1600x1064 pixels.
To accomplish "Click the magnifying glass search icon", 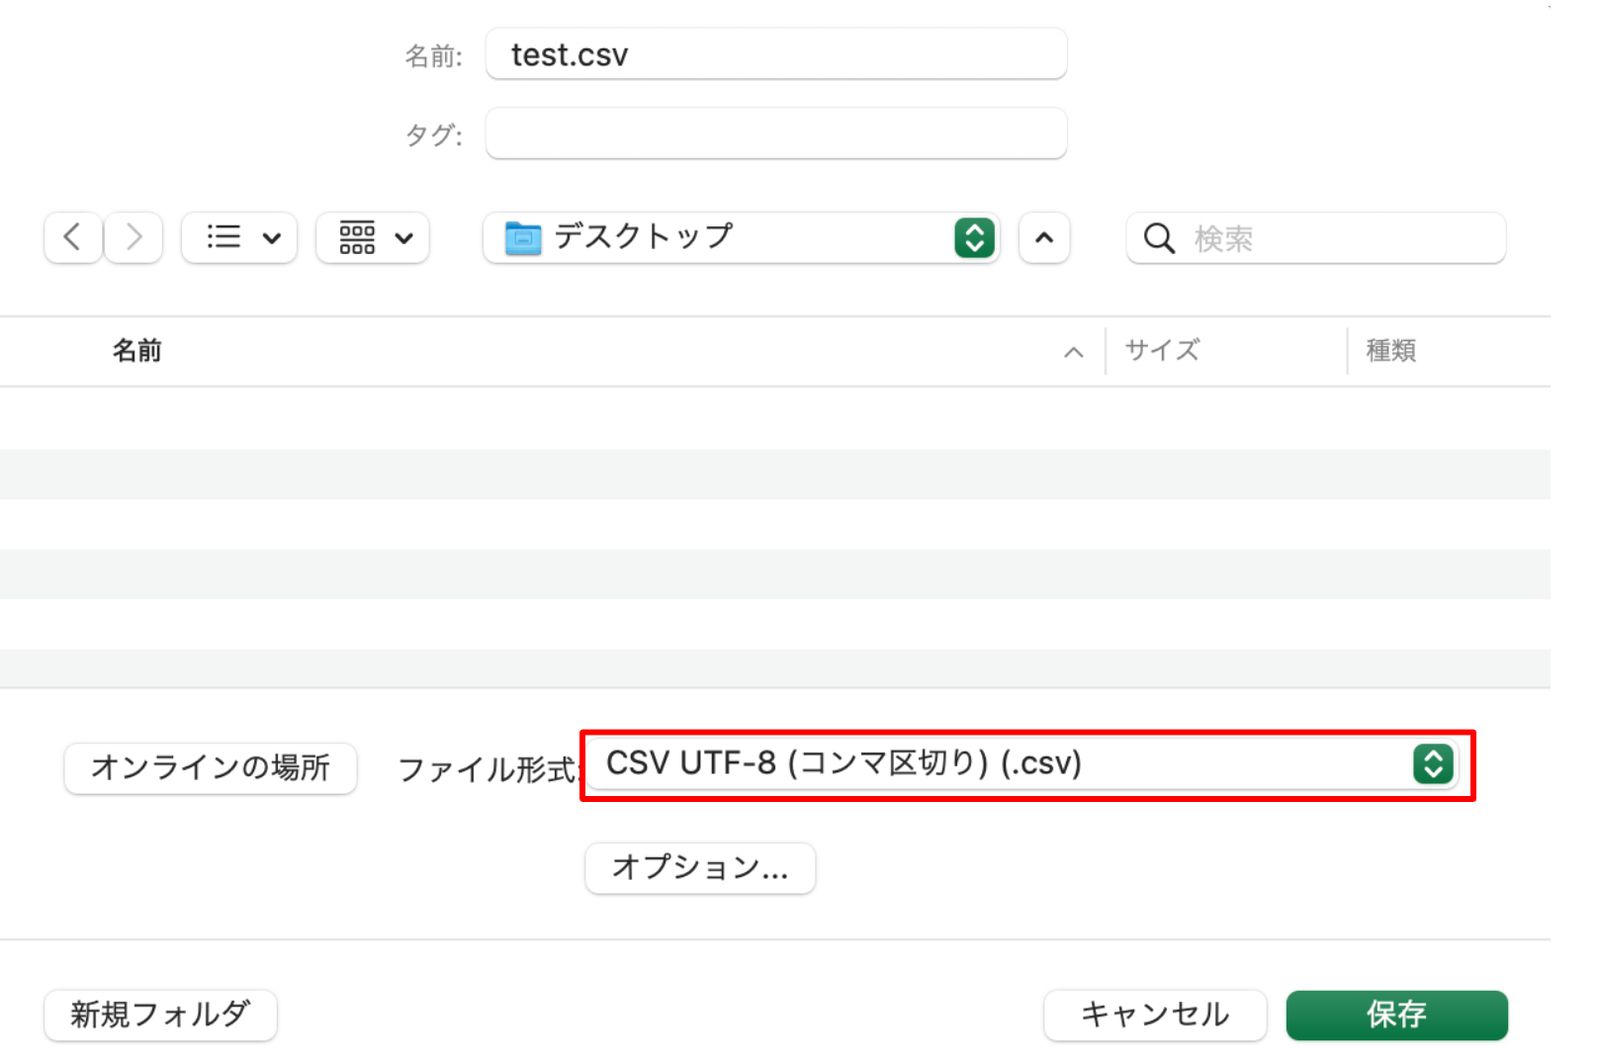I will [x=1159, y=238].
